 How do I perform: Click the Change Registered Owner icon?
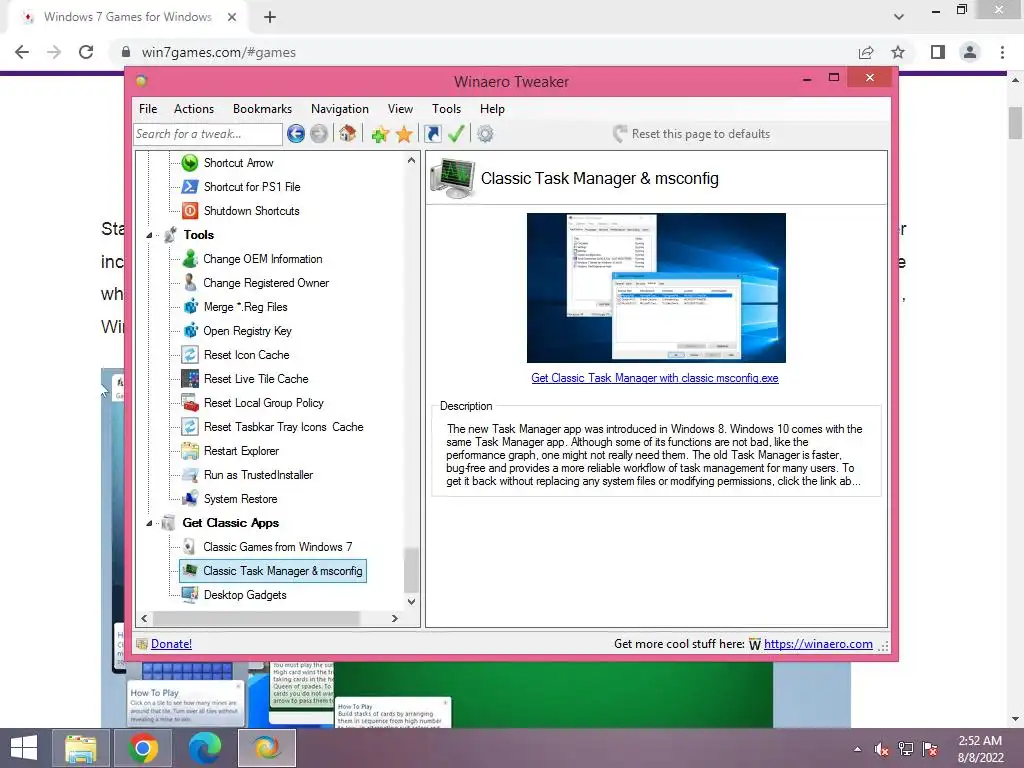click(x=189, y=283)
